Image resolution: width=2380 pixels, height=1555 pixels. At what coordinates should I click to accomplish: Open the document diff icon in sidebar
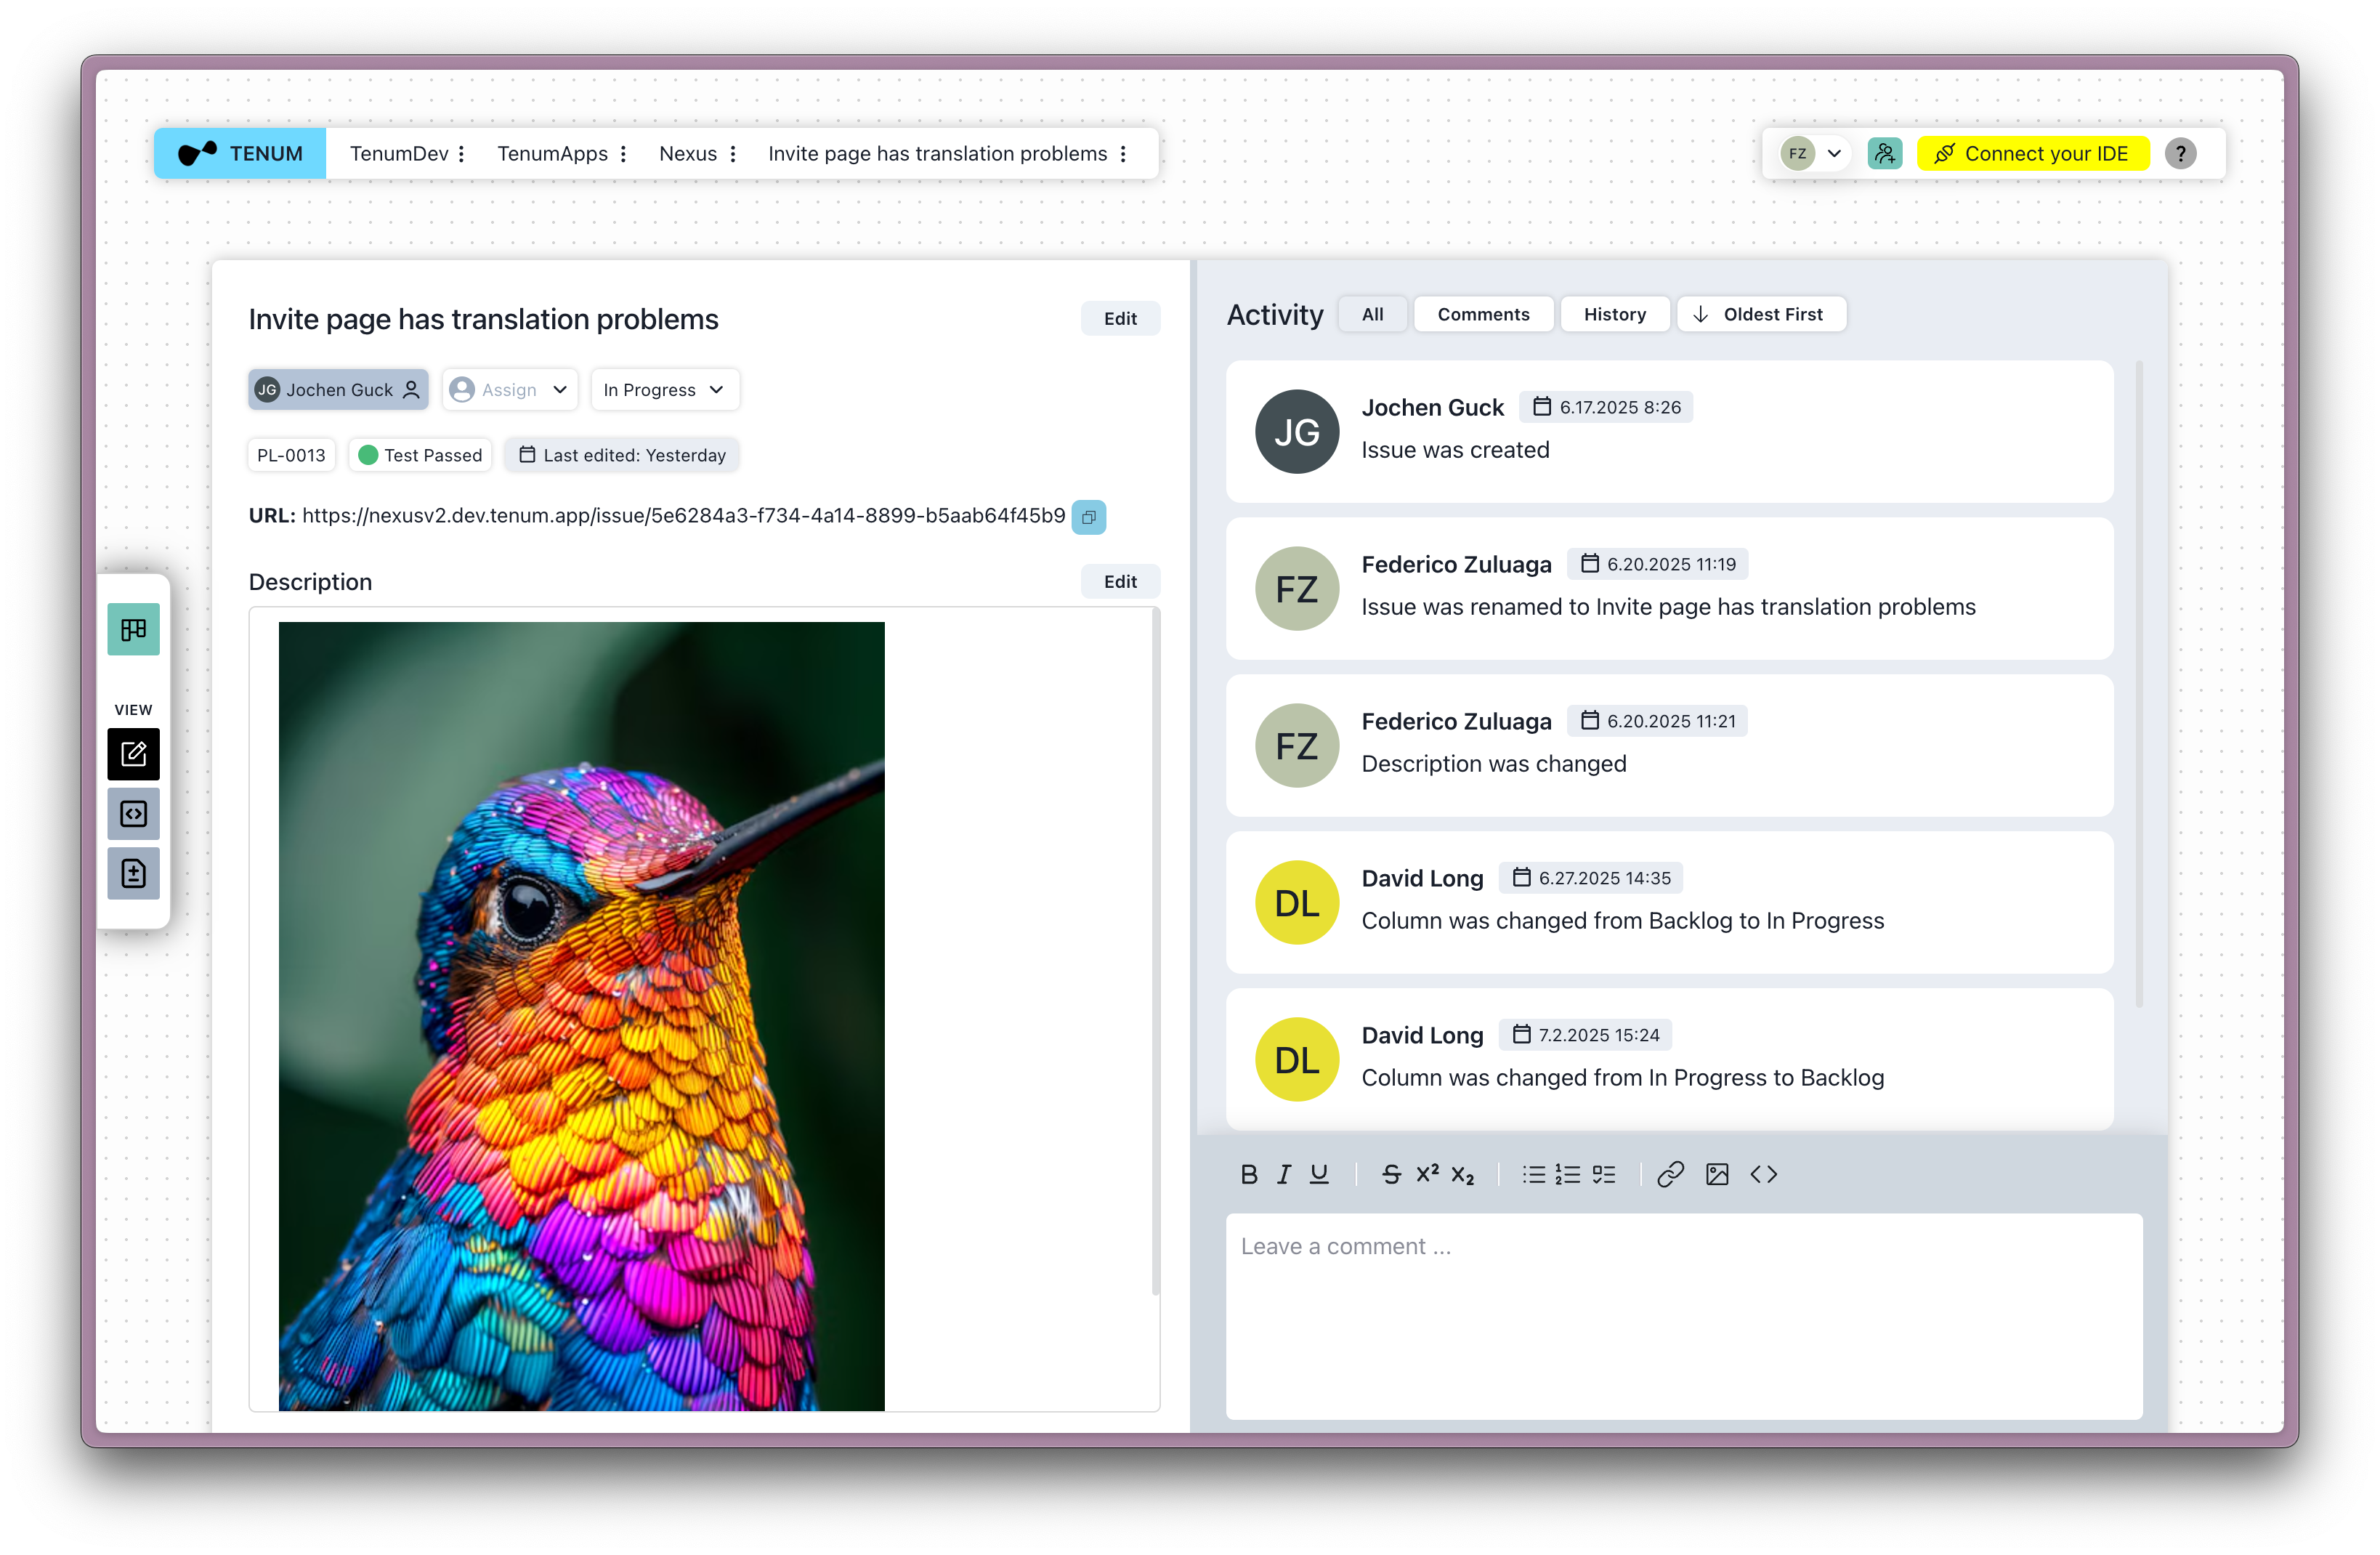[133, 873]
